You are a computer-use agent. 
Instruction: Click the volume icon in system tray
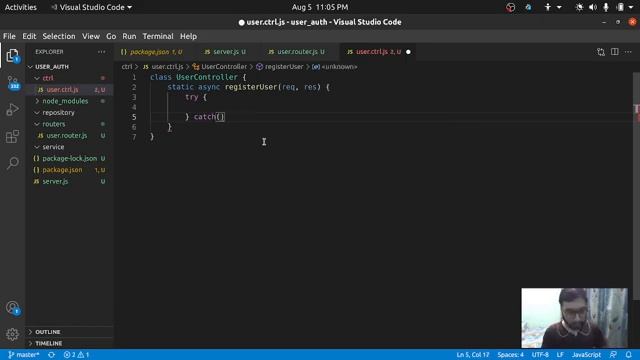coord(593,7)
